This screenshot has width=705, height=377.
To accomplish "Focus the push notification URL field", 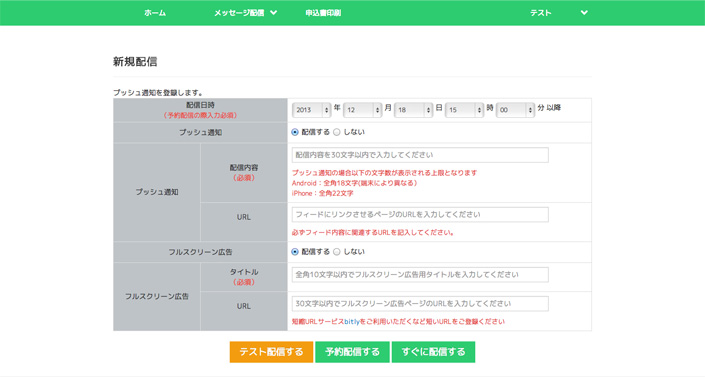I will [420, 215].
